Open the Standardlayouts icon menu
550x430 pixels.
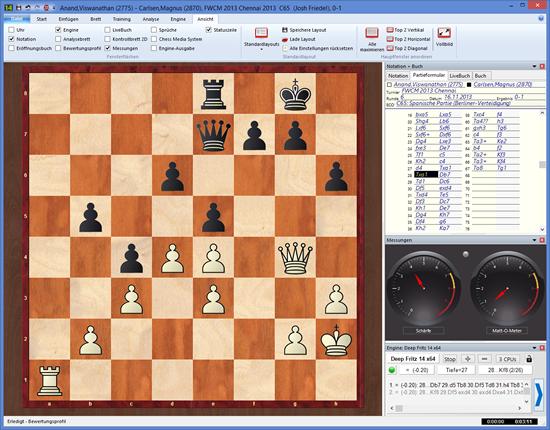[x=261, y=33]
